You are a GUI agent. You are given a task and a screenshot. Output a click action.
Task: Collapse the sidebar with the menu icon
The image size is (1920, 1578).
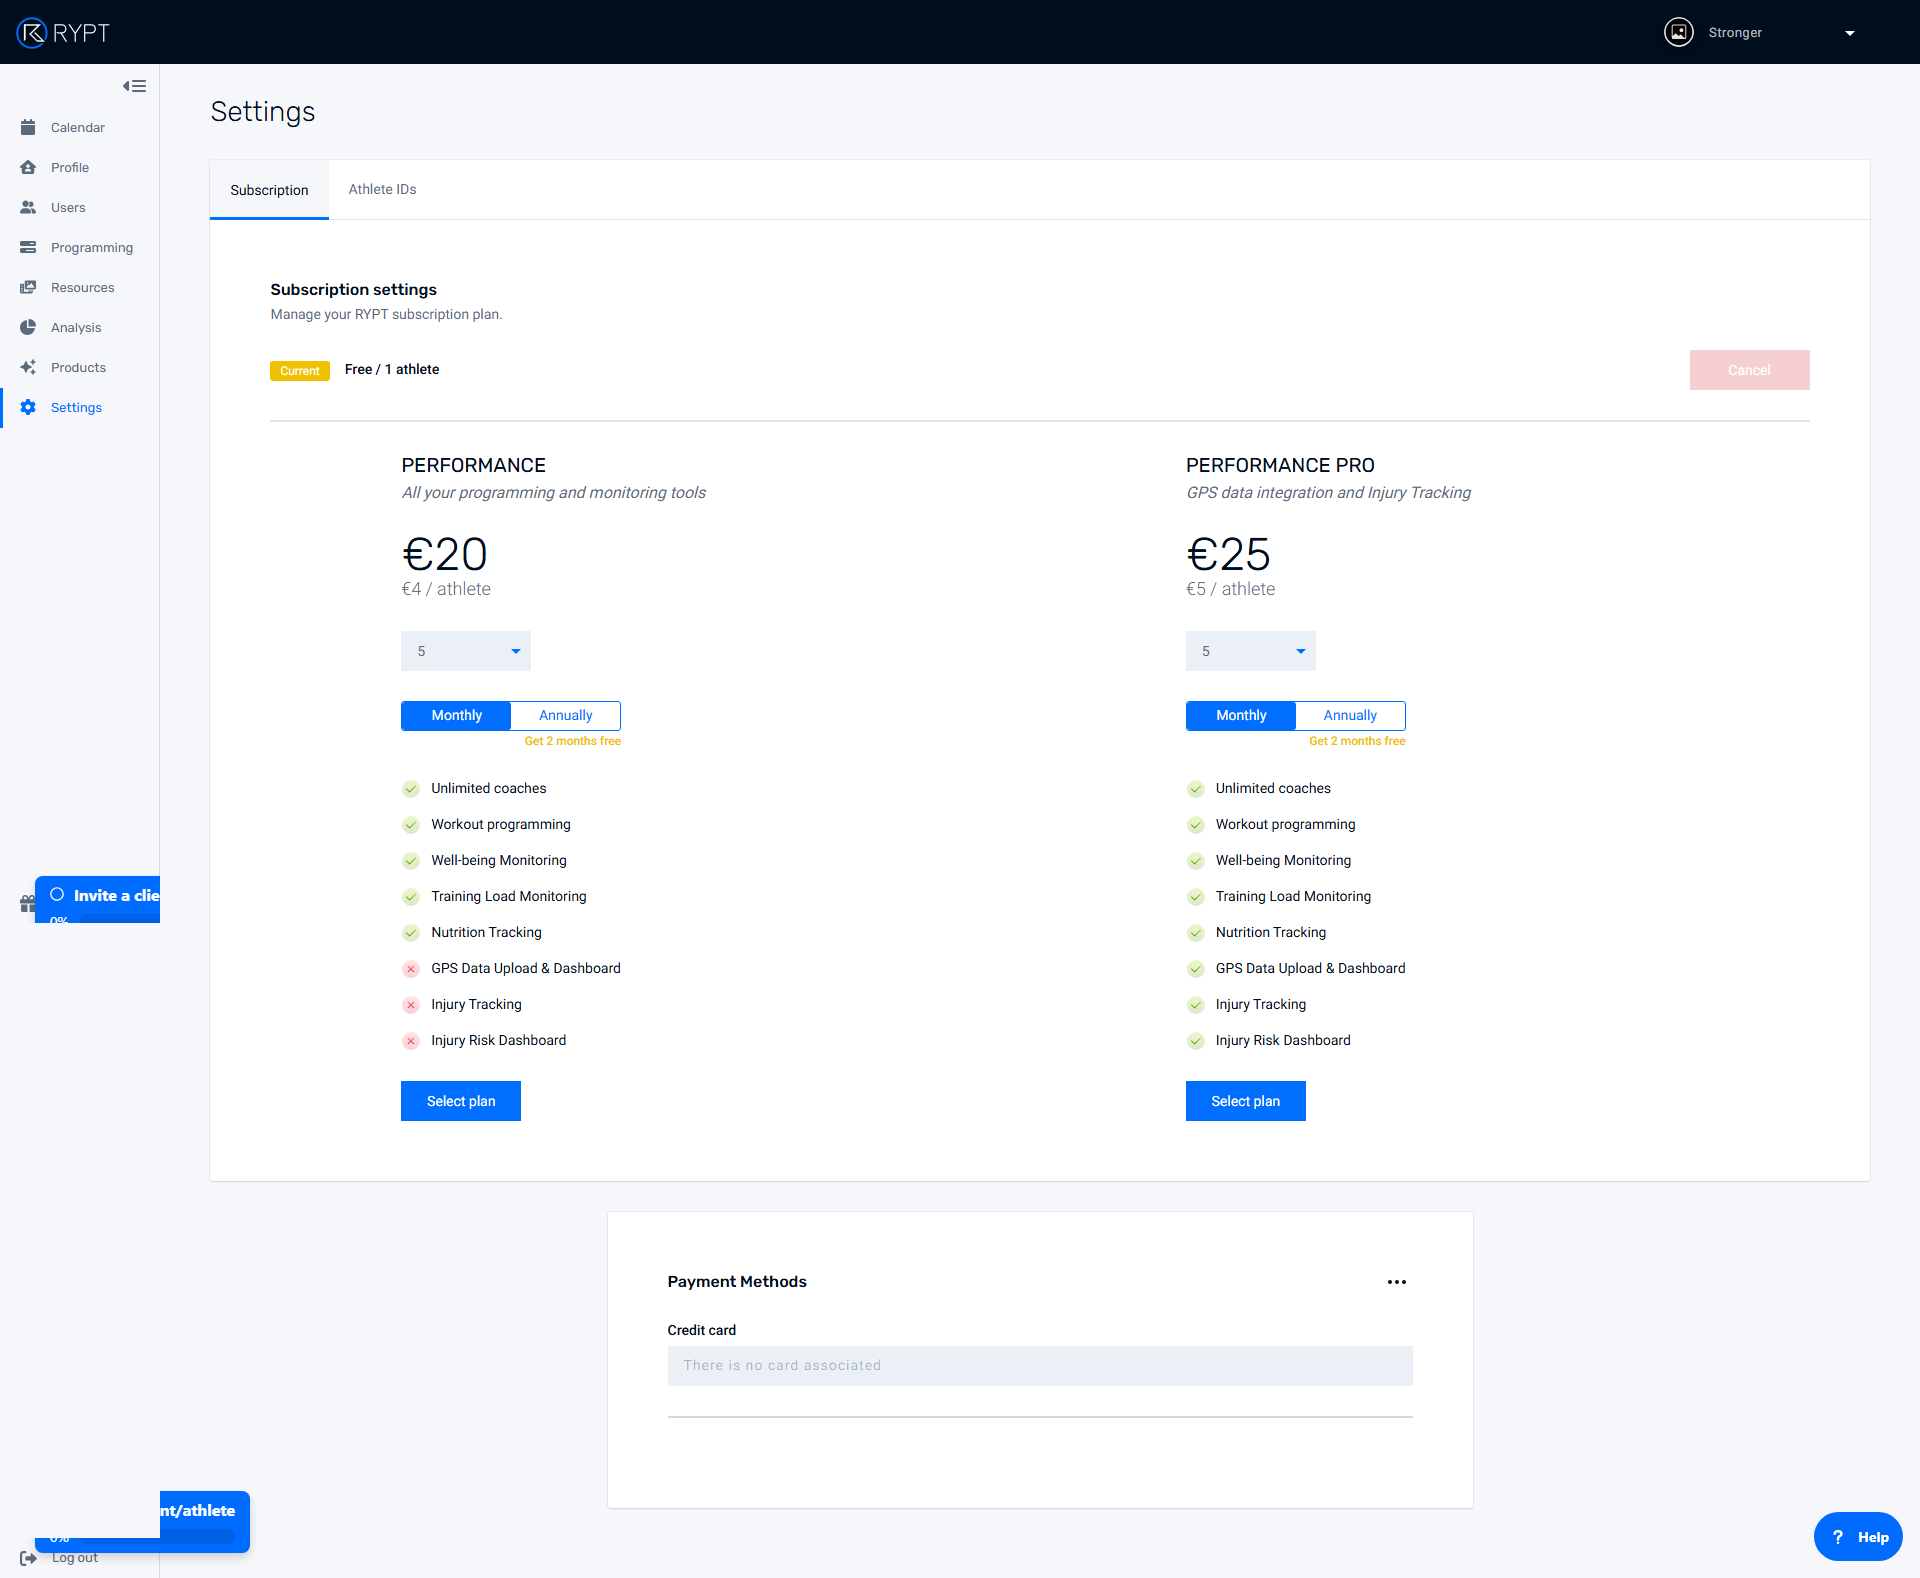tap(135, 86)
